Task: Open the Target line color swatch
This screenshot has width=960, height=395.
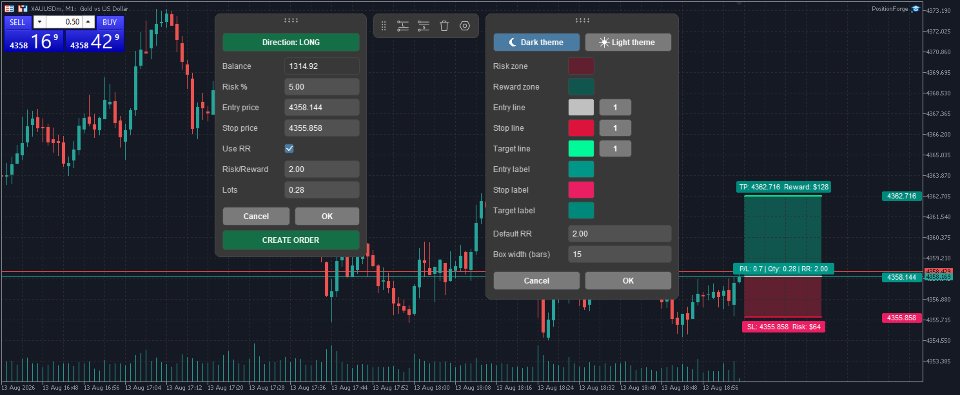Action: (581, 149)
